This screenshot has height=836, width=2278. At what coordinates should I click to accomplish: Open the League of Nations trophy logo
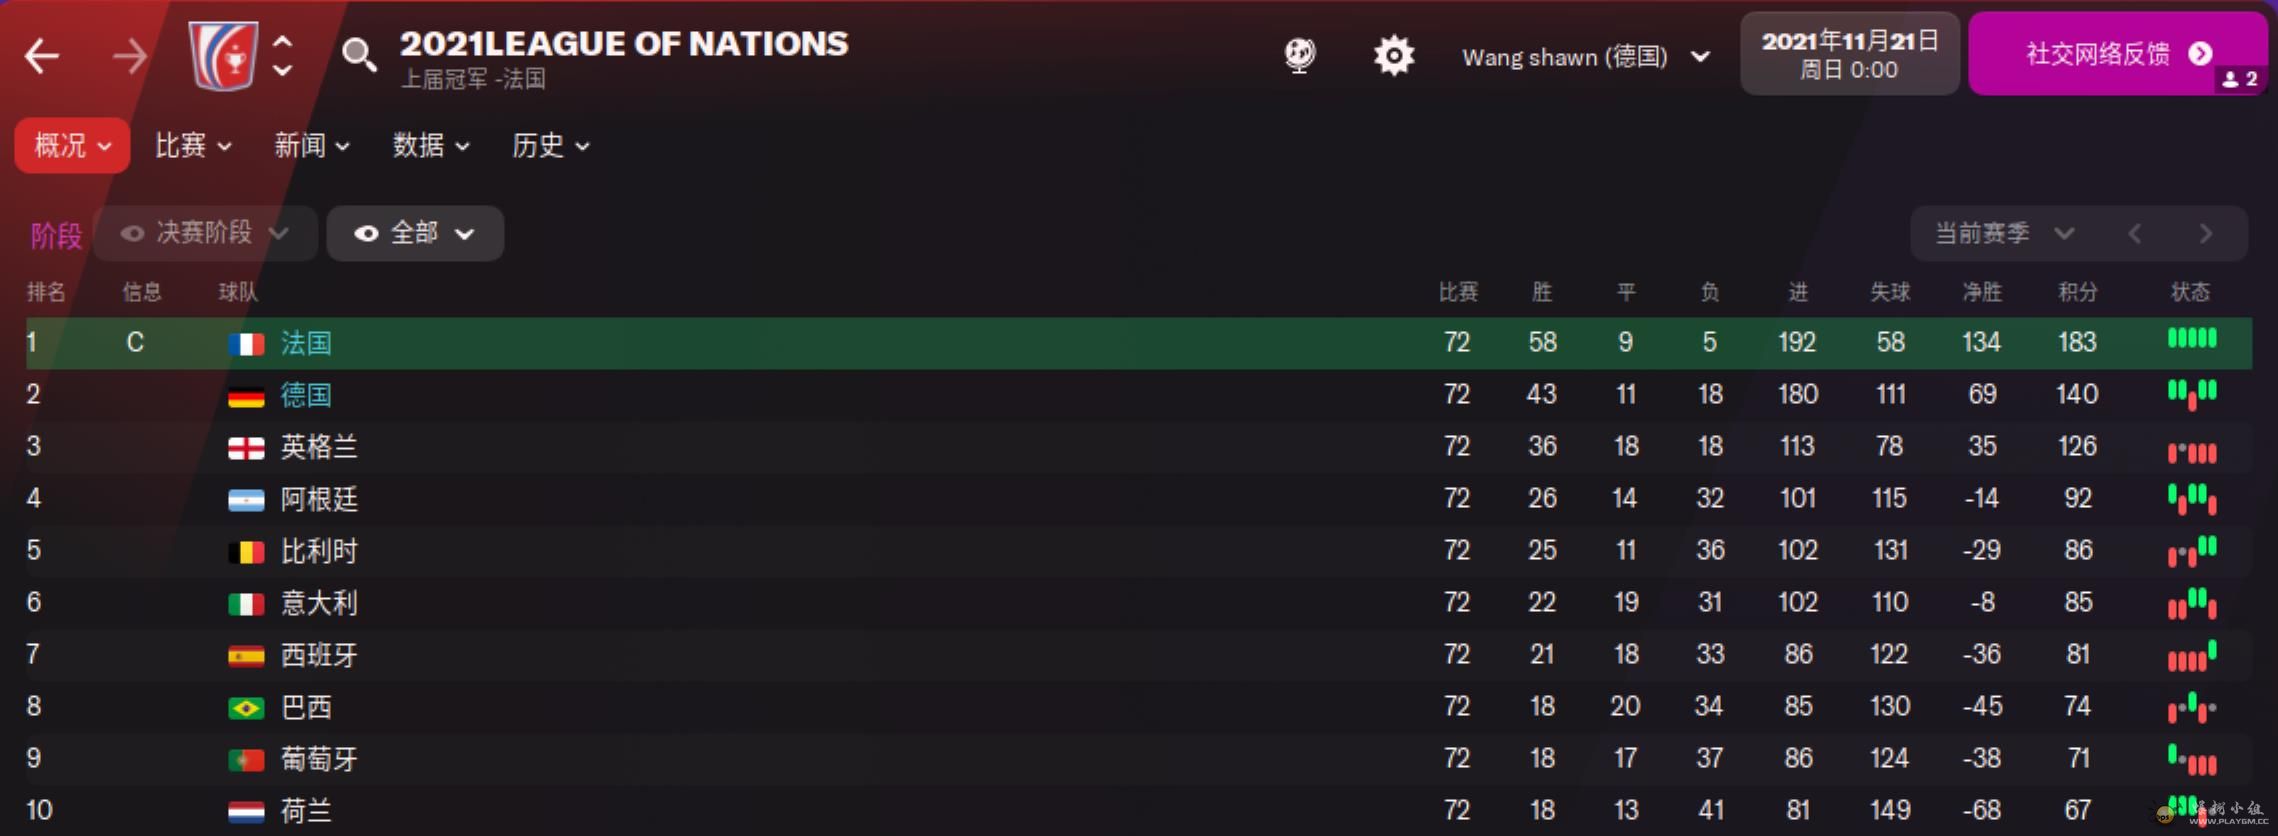[x=223, y=56]
